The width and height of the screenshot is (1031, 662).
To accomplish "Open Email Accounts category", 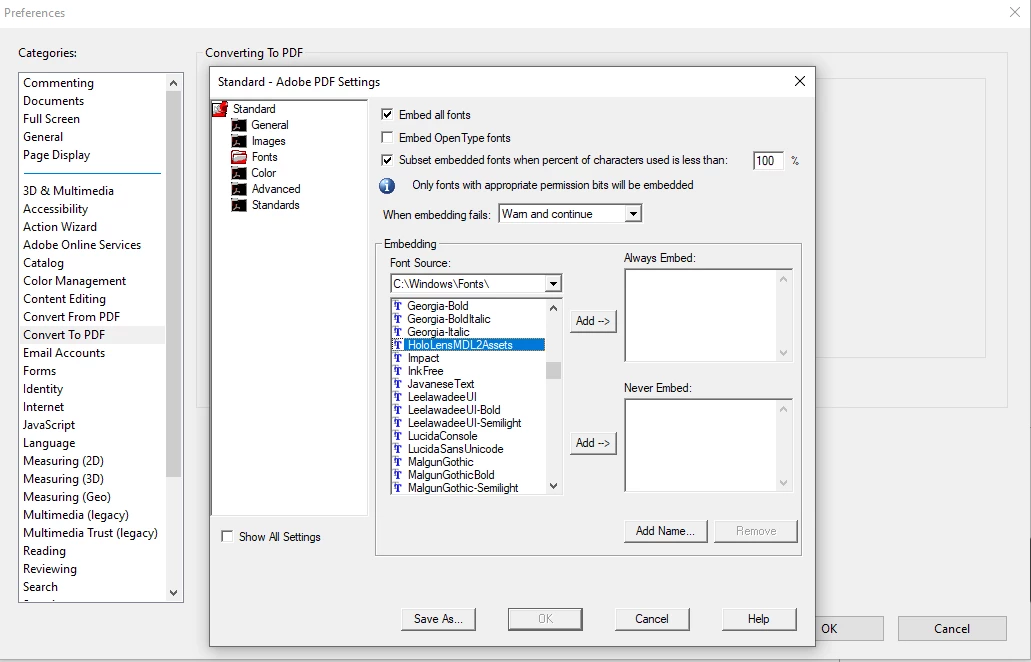I will point(64,353).
